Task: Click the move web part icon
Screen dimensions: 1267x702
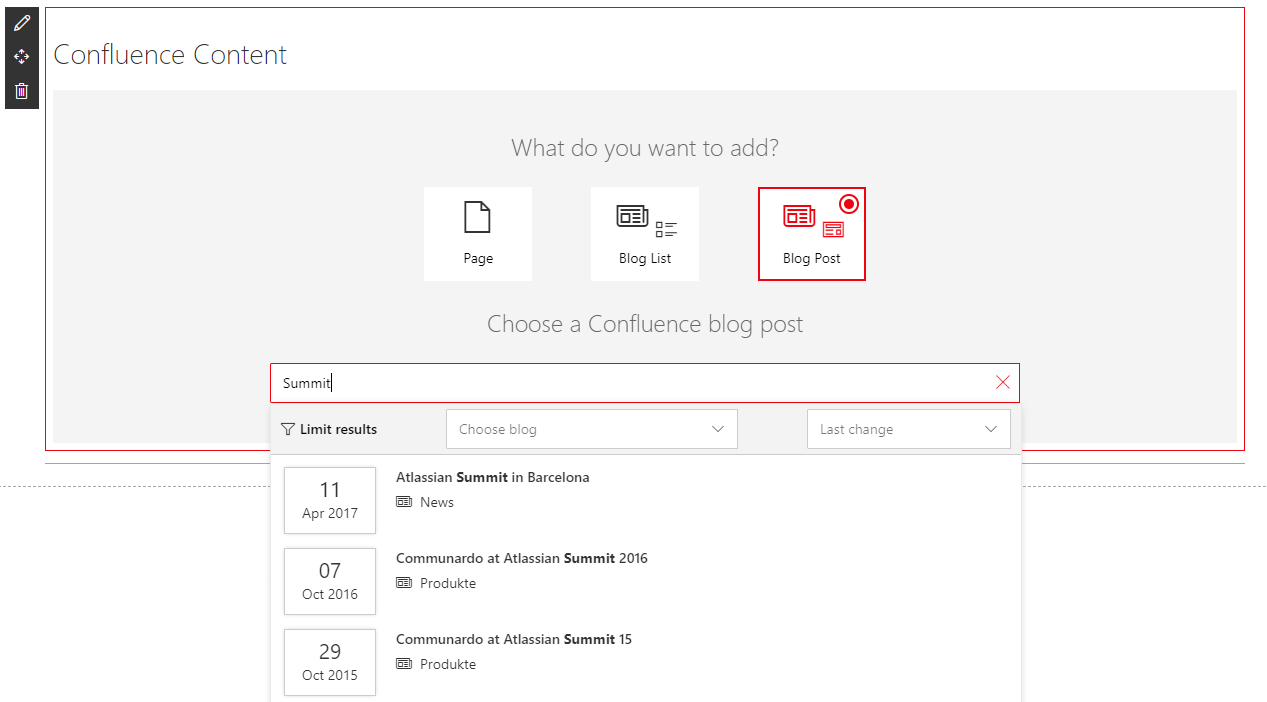Action: (21, 56)
